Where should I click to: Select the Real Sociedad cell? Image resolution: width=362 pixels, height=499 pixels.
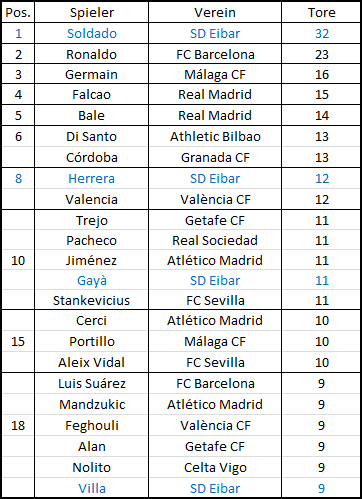pyautogui.click(x=215, y=240)
